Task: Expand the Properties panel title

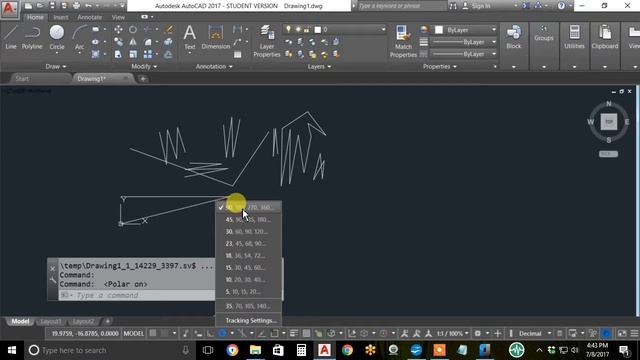Action: click(x=440, y=67)
